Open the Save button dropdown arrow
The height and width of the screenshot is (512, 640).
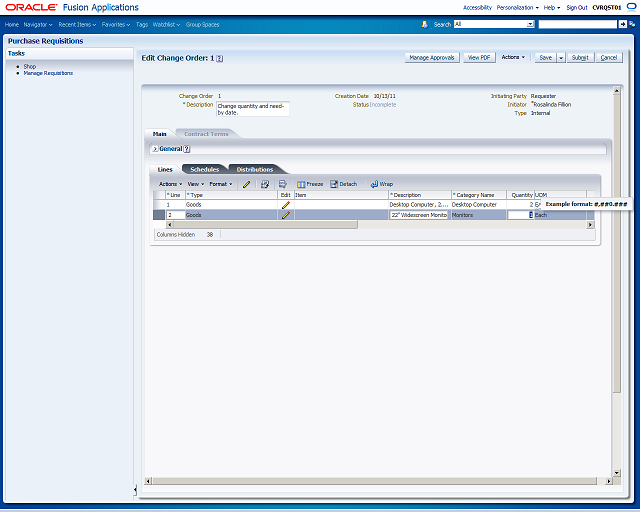[x=561, y=58]
